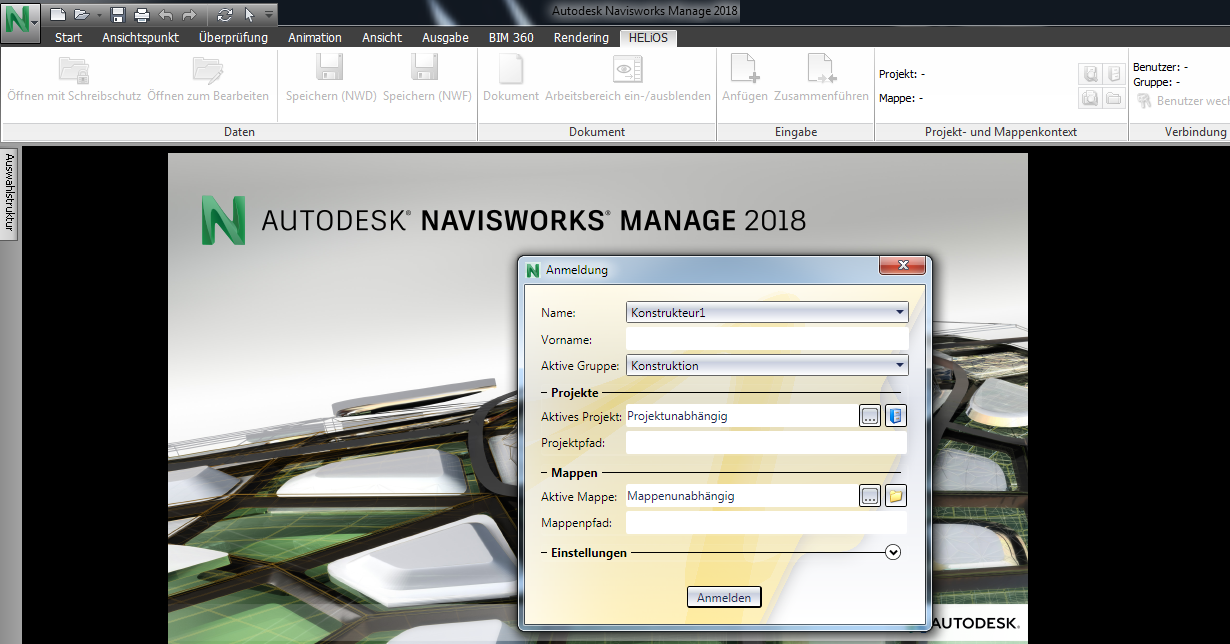Click the Benutzer wechseln keys icon
The height and width of the screenshot is (644, 1230).
(x=1144, y=101)
